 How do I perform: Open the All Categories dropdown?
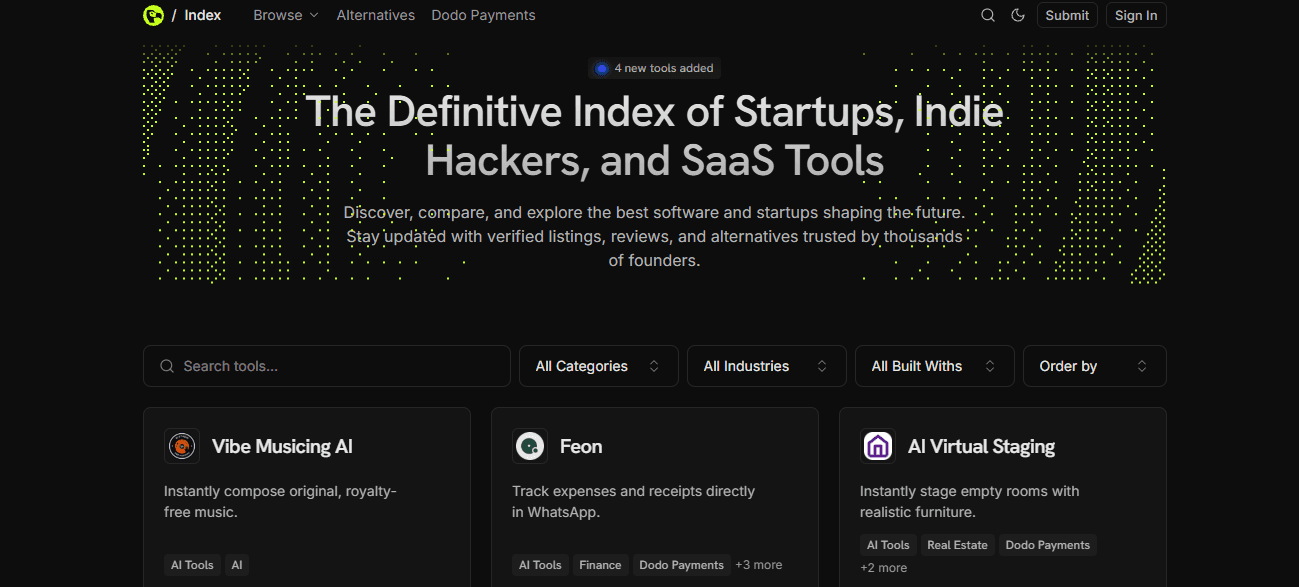[x=599, y=366]
